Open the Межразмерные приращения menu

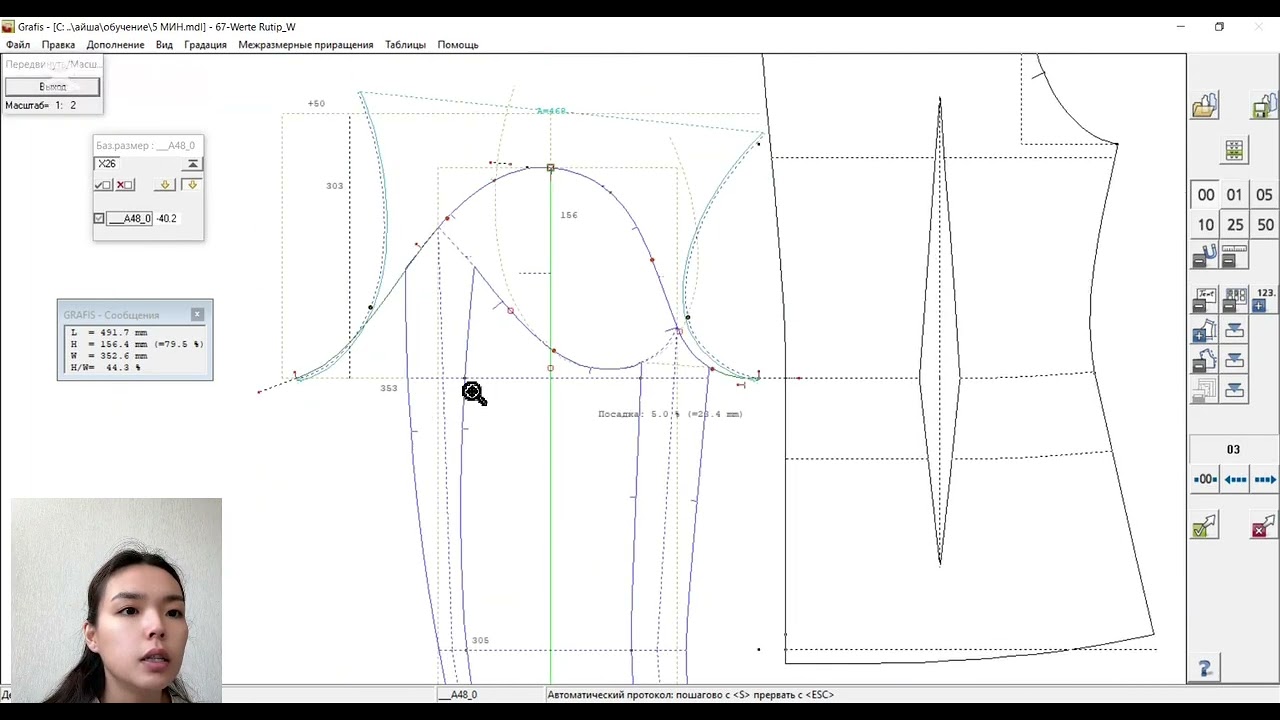tap(305, 45)
